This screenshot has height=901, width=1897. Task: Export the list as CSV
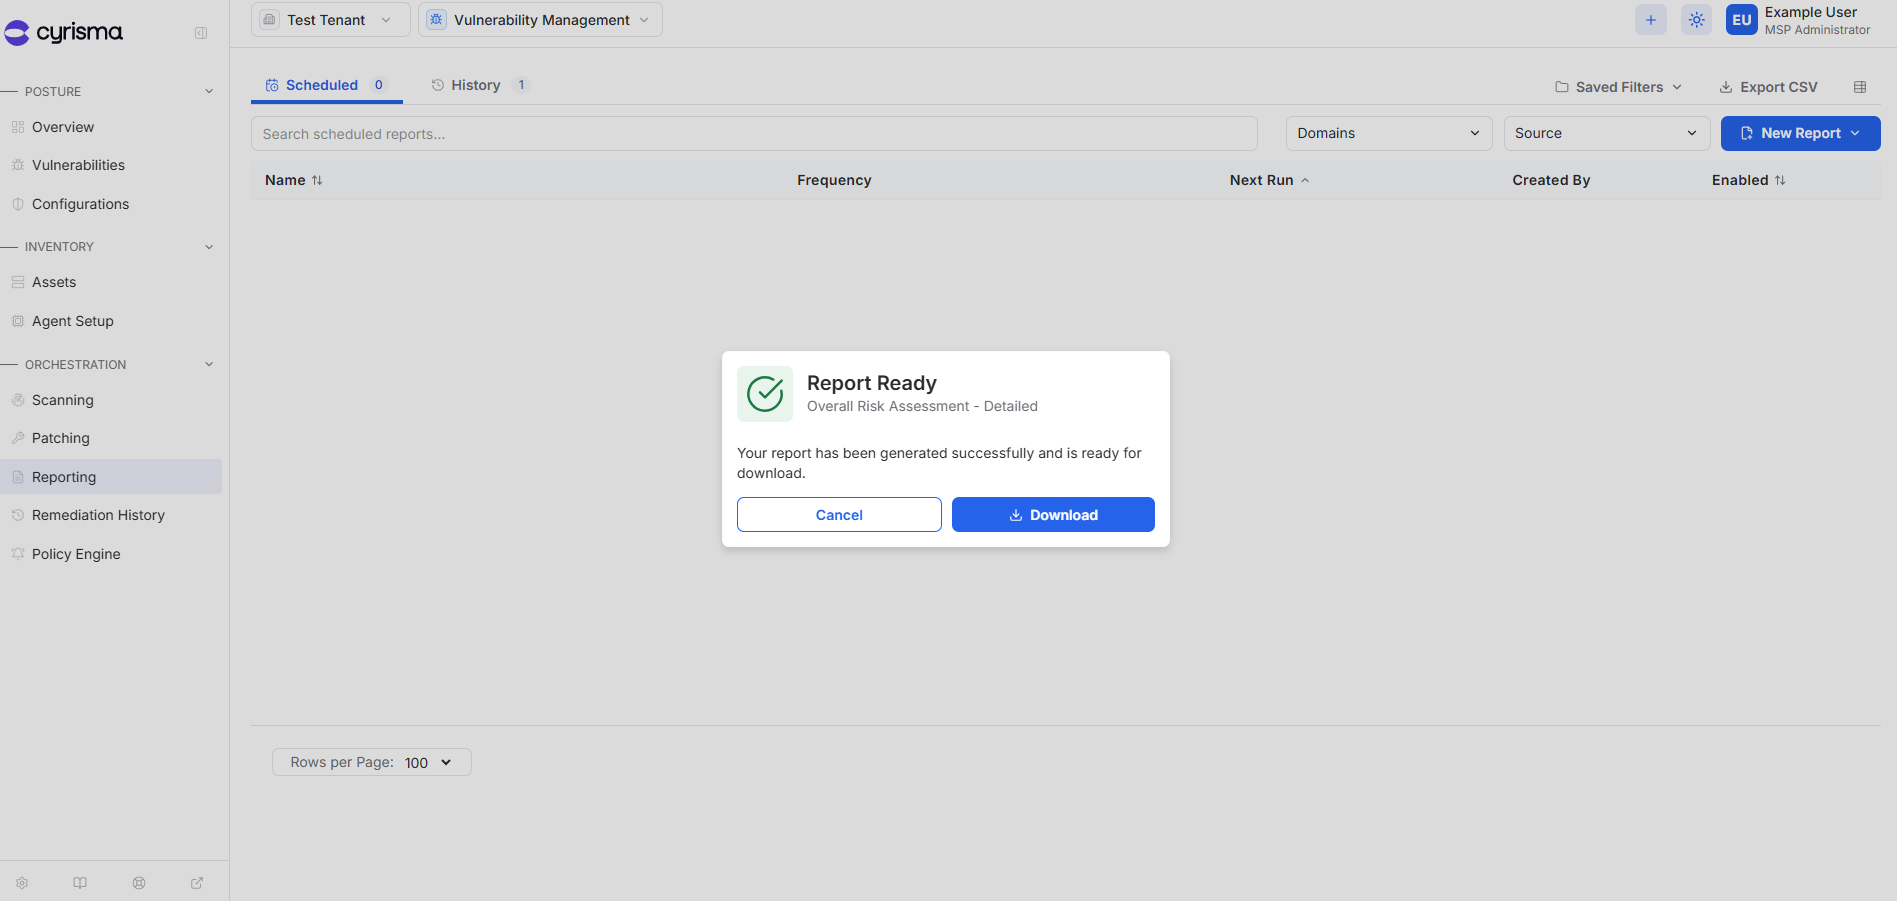(x=1768, y=87)
